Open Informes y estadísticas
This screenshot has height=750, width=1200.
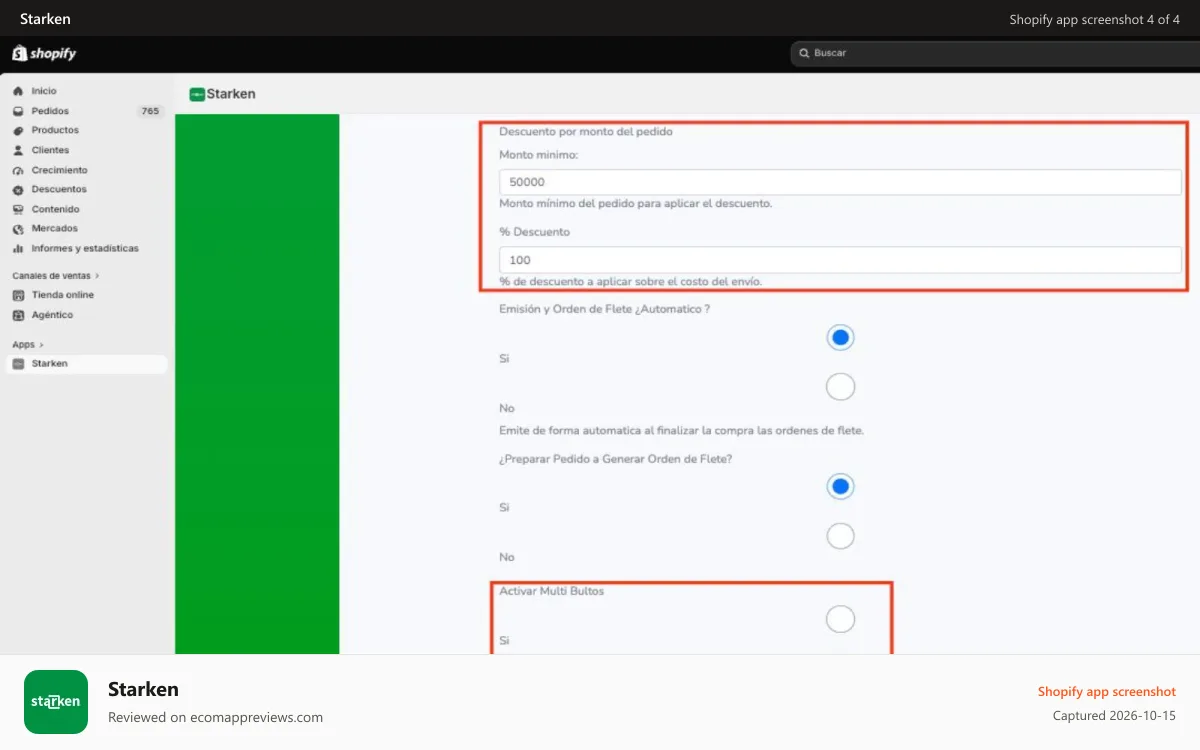pos(86,248)
